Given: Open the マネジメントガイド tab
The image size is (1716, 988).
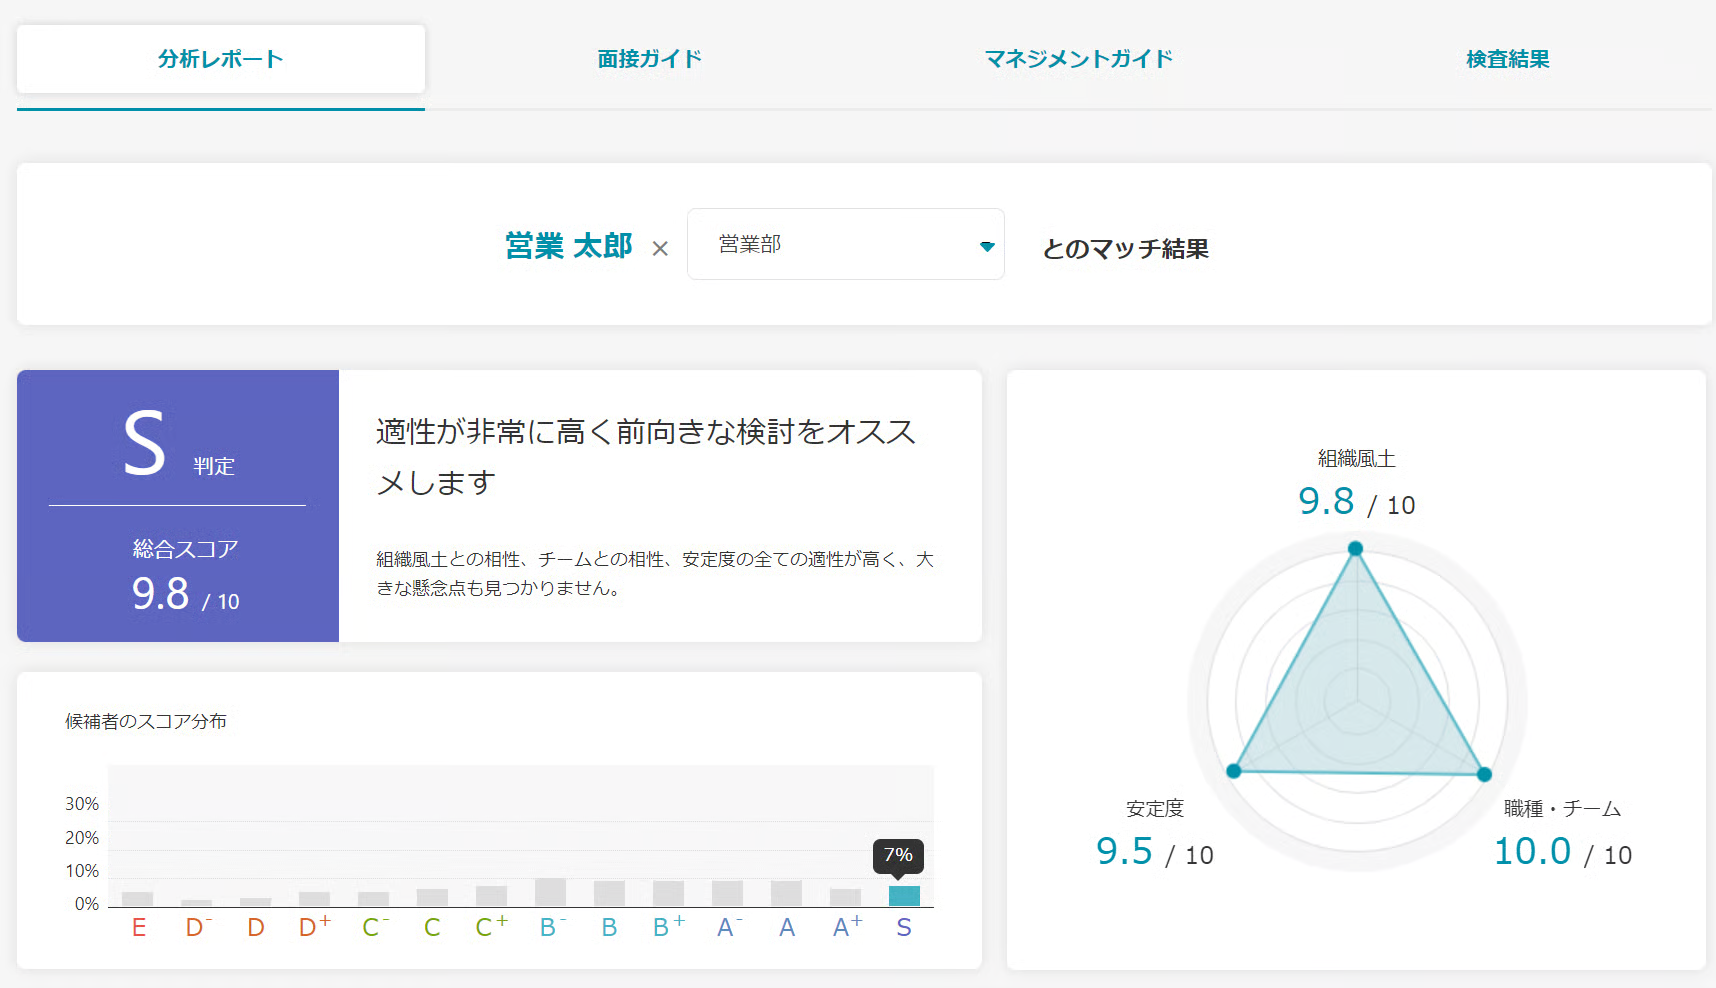Looking at the screenshot, I should coord(1078,59).
